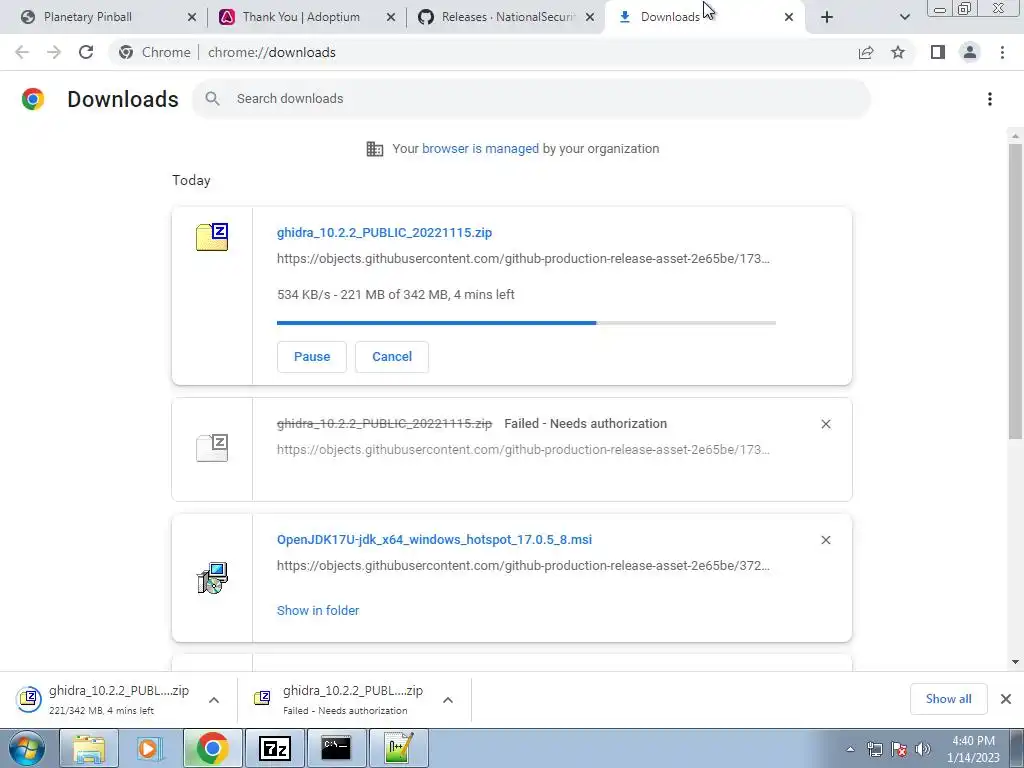
Task: Open Windows Explorer from taskbar
Action: click(x=89, y=748)
